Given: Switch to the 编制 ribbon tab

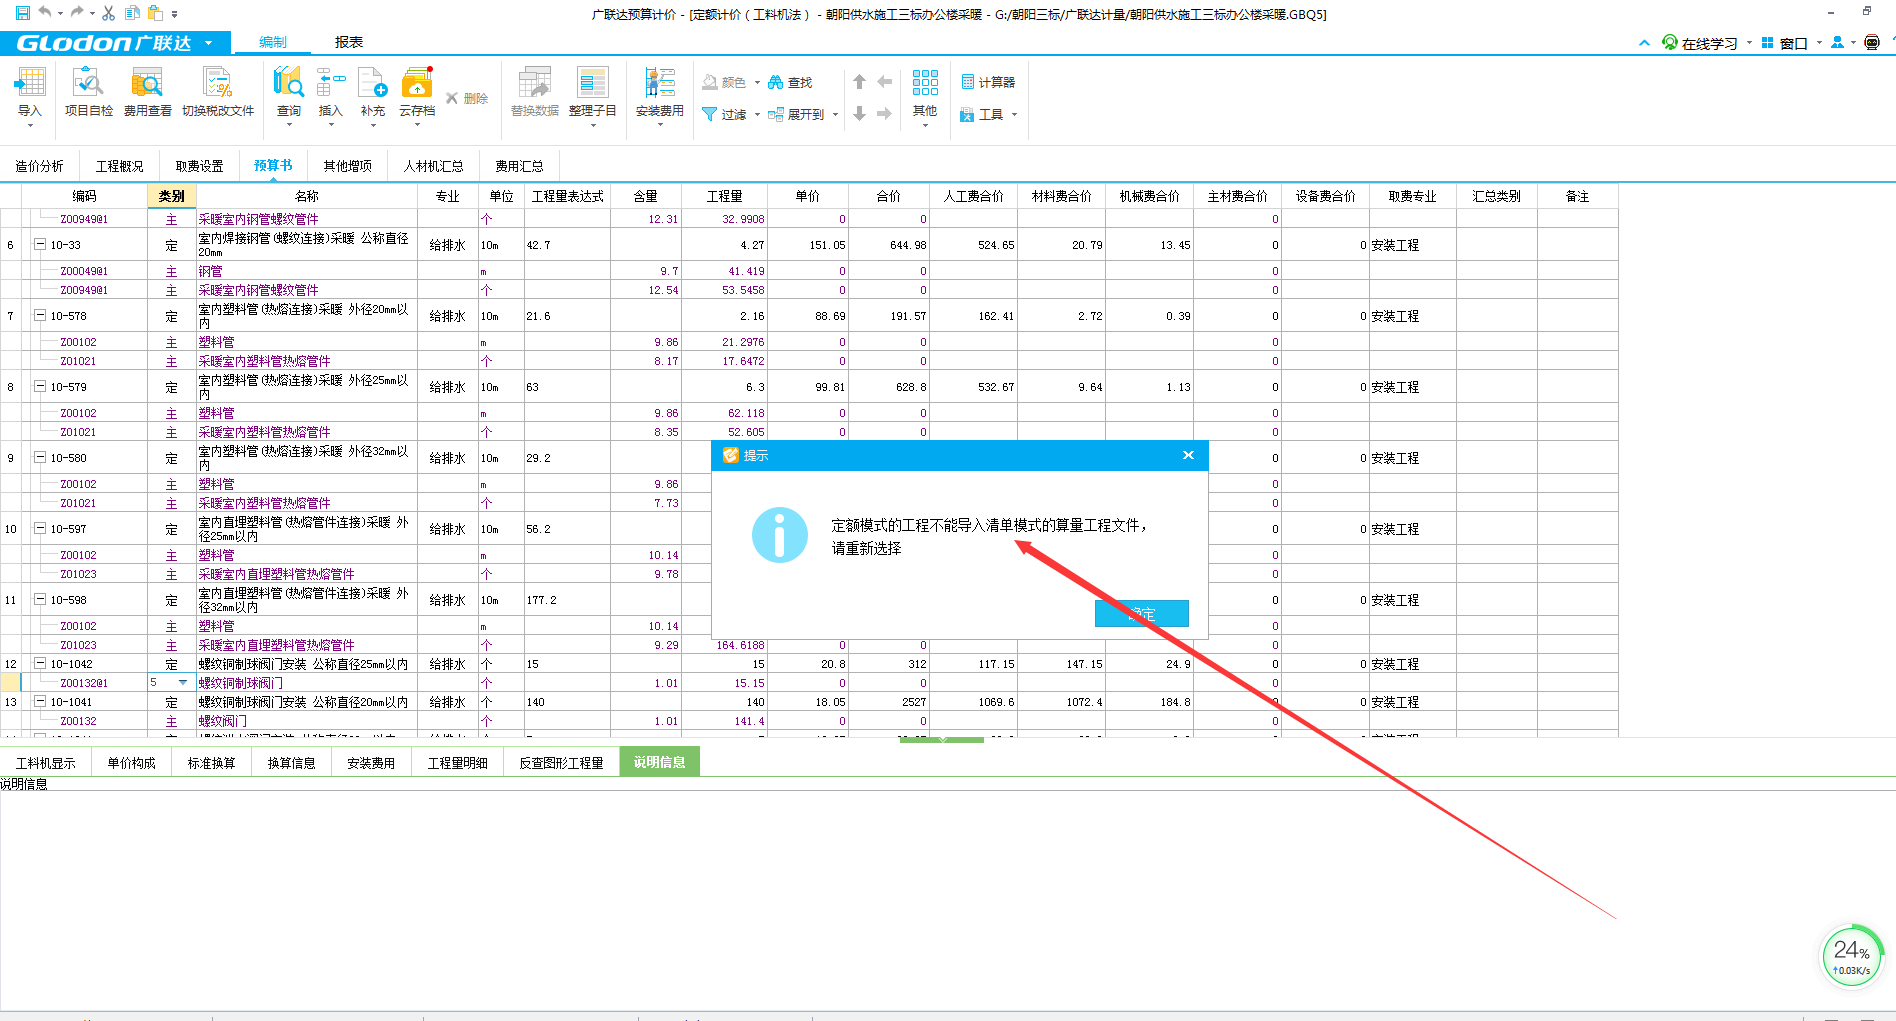Looking at the screenshot, I should click(272, 42).
